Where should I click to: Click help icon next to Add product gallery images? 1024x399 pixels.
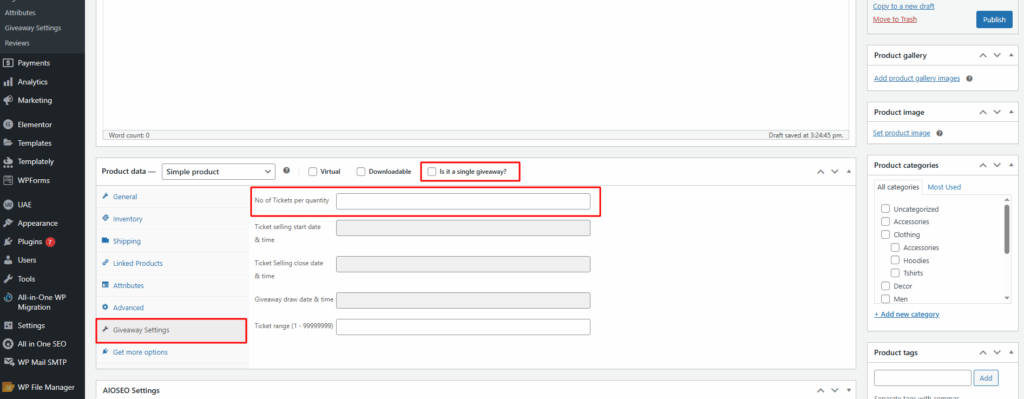tap(969, 78)
